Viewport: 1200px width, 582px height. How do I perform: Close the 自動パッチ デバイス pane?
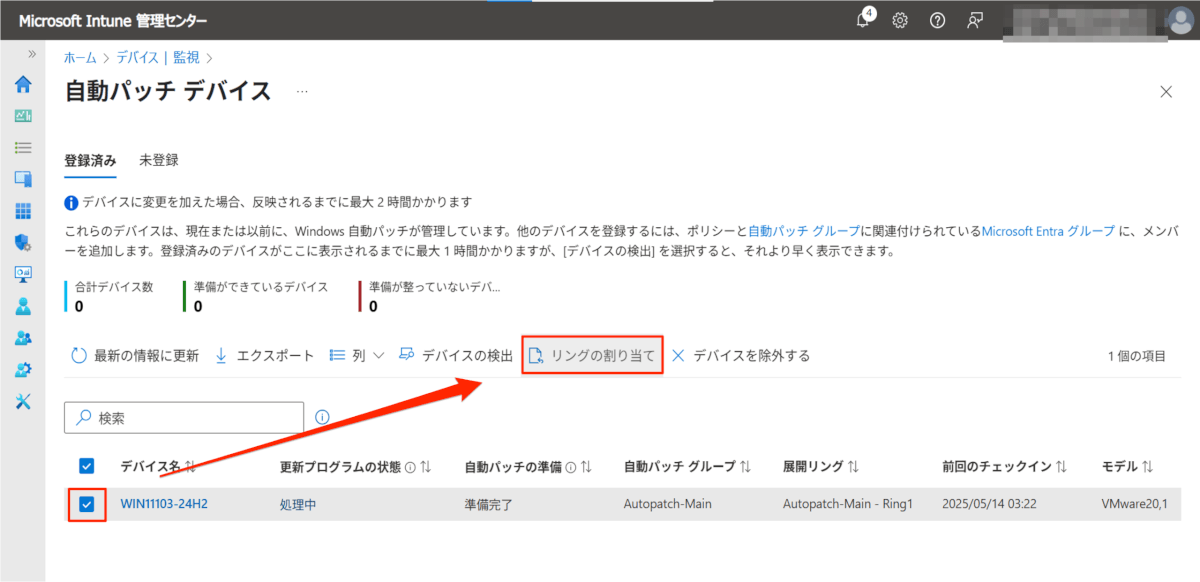point(1166,92)
